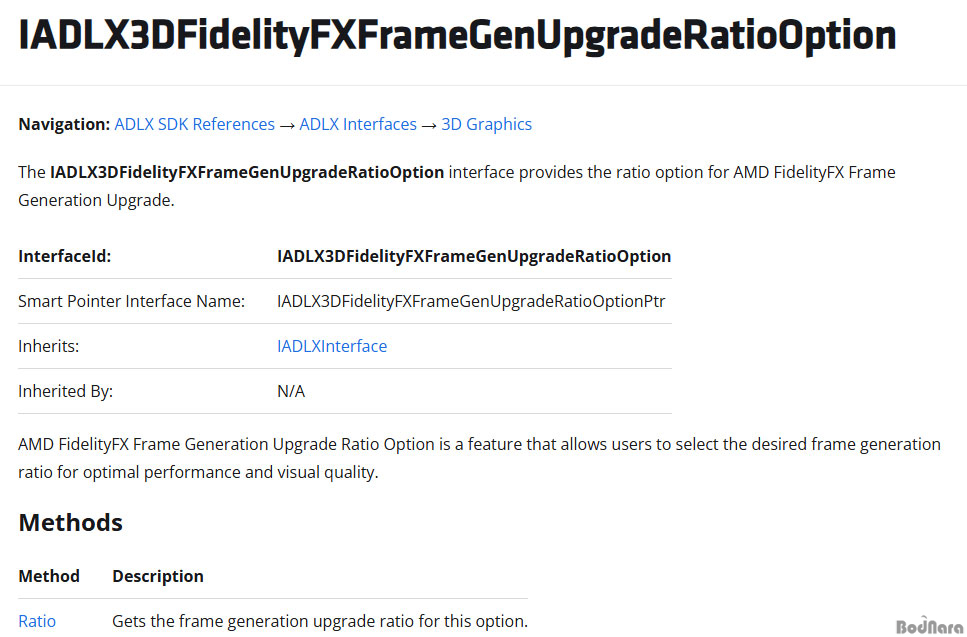This screenshot has height=637, width=967.
Task: Click the BodNara watermark logo
Action: pyautogui.click(x=928, y=627)
